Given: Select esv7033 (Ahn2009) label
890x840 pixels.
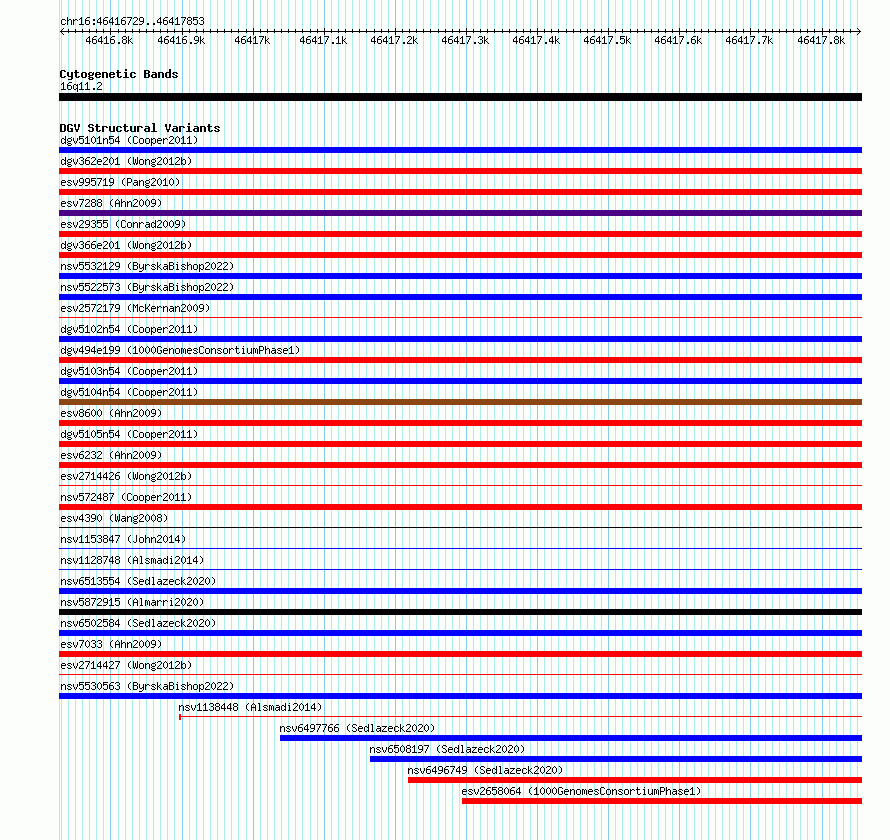Looking at the screenshot, I should click(111, 644).
